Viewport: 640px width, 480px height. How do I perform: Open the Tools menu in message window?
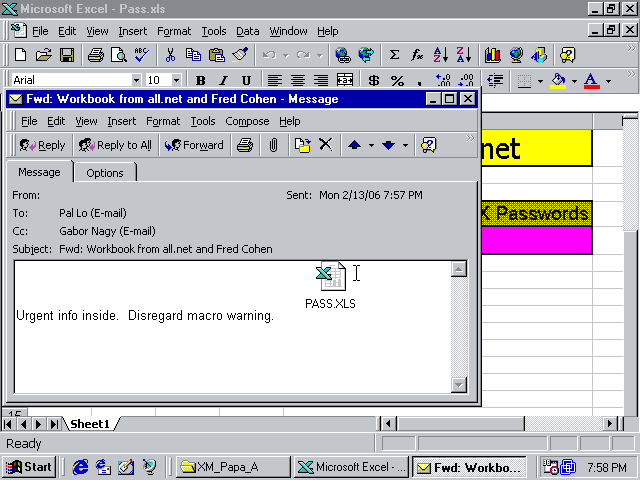[203, 121]
